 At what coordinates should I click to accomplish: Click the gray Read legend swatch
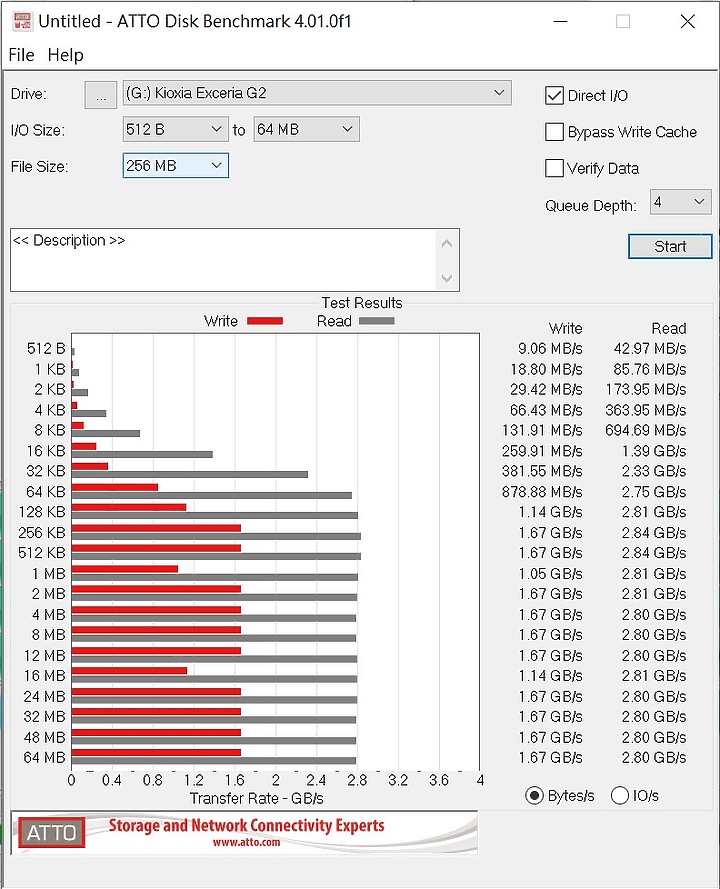point(376,321)
